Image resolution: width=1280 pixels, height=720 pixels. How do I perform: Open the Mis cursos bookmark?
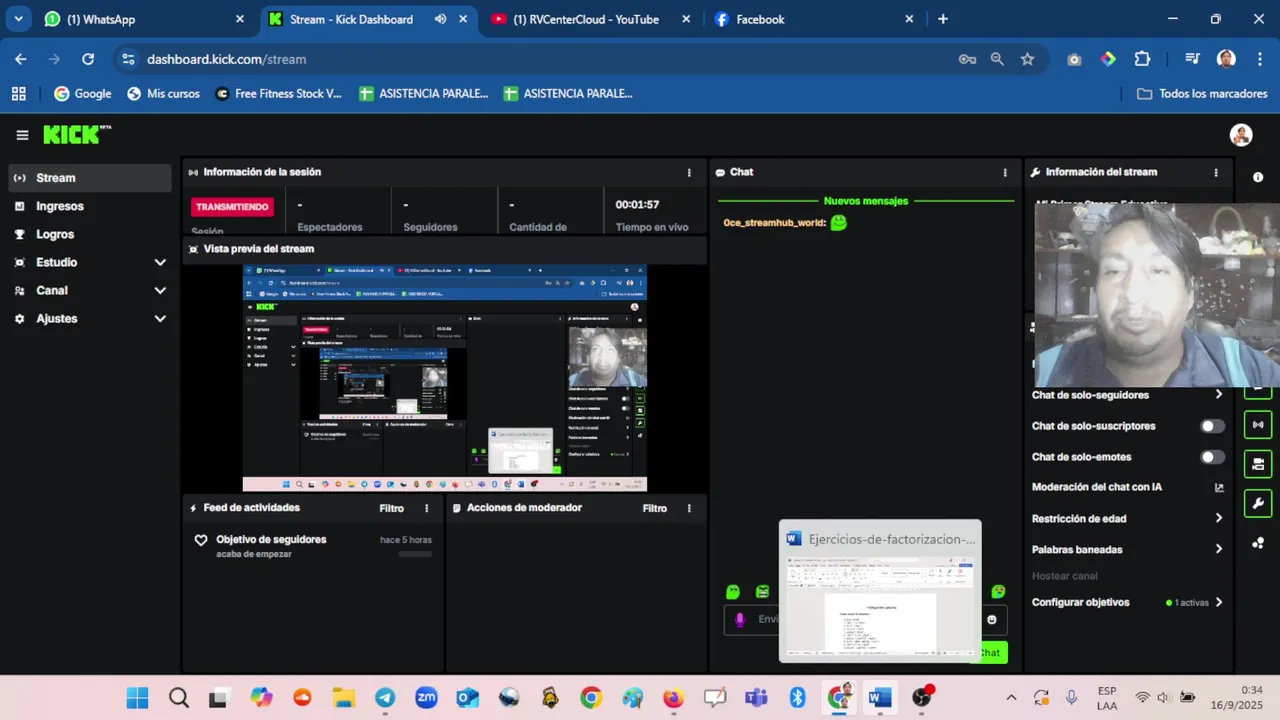(x=163, y=93)
